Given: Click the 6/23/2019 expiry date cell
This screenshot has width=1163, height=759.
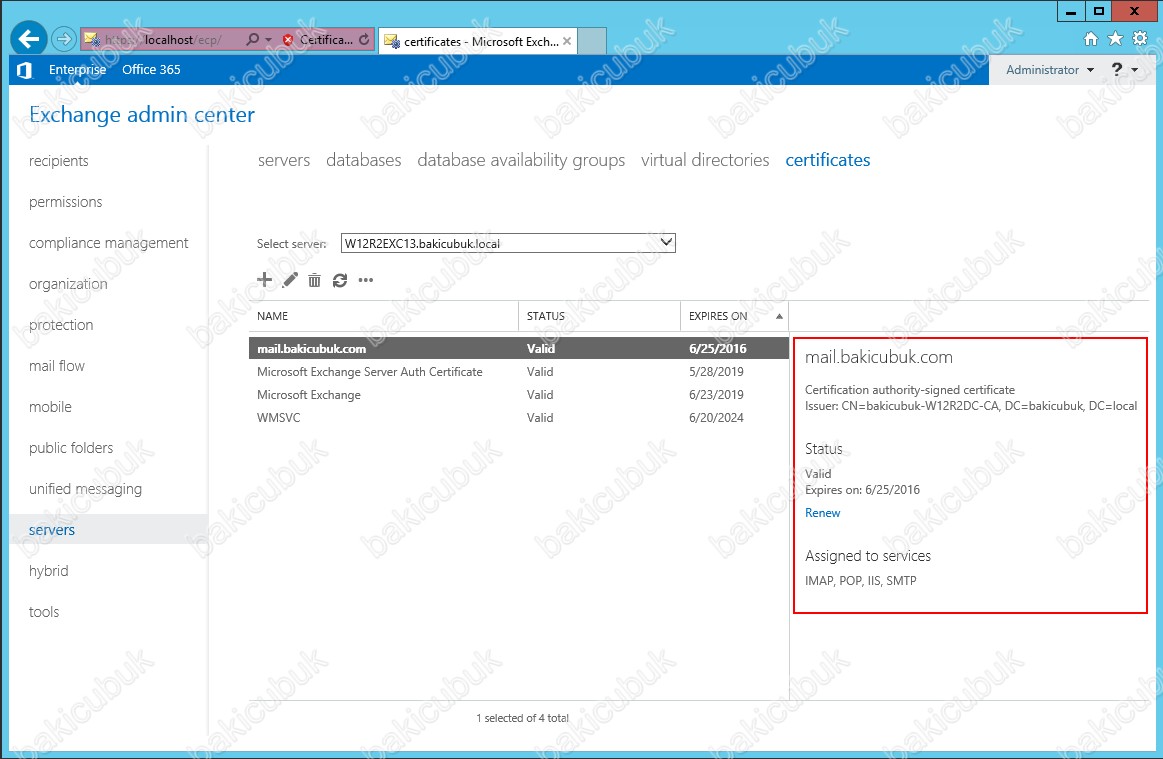Looking at the screenshot, I should coord(716,395).
